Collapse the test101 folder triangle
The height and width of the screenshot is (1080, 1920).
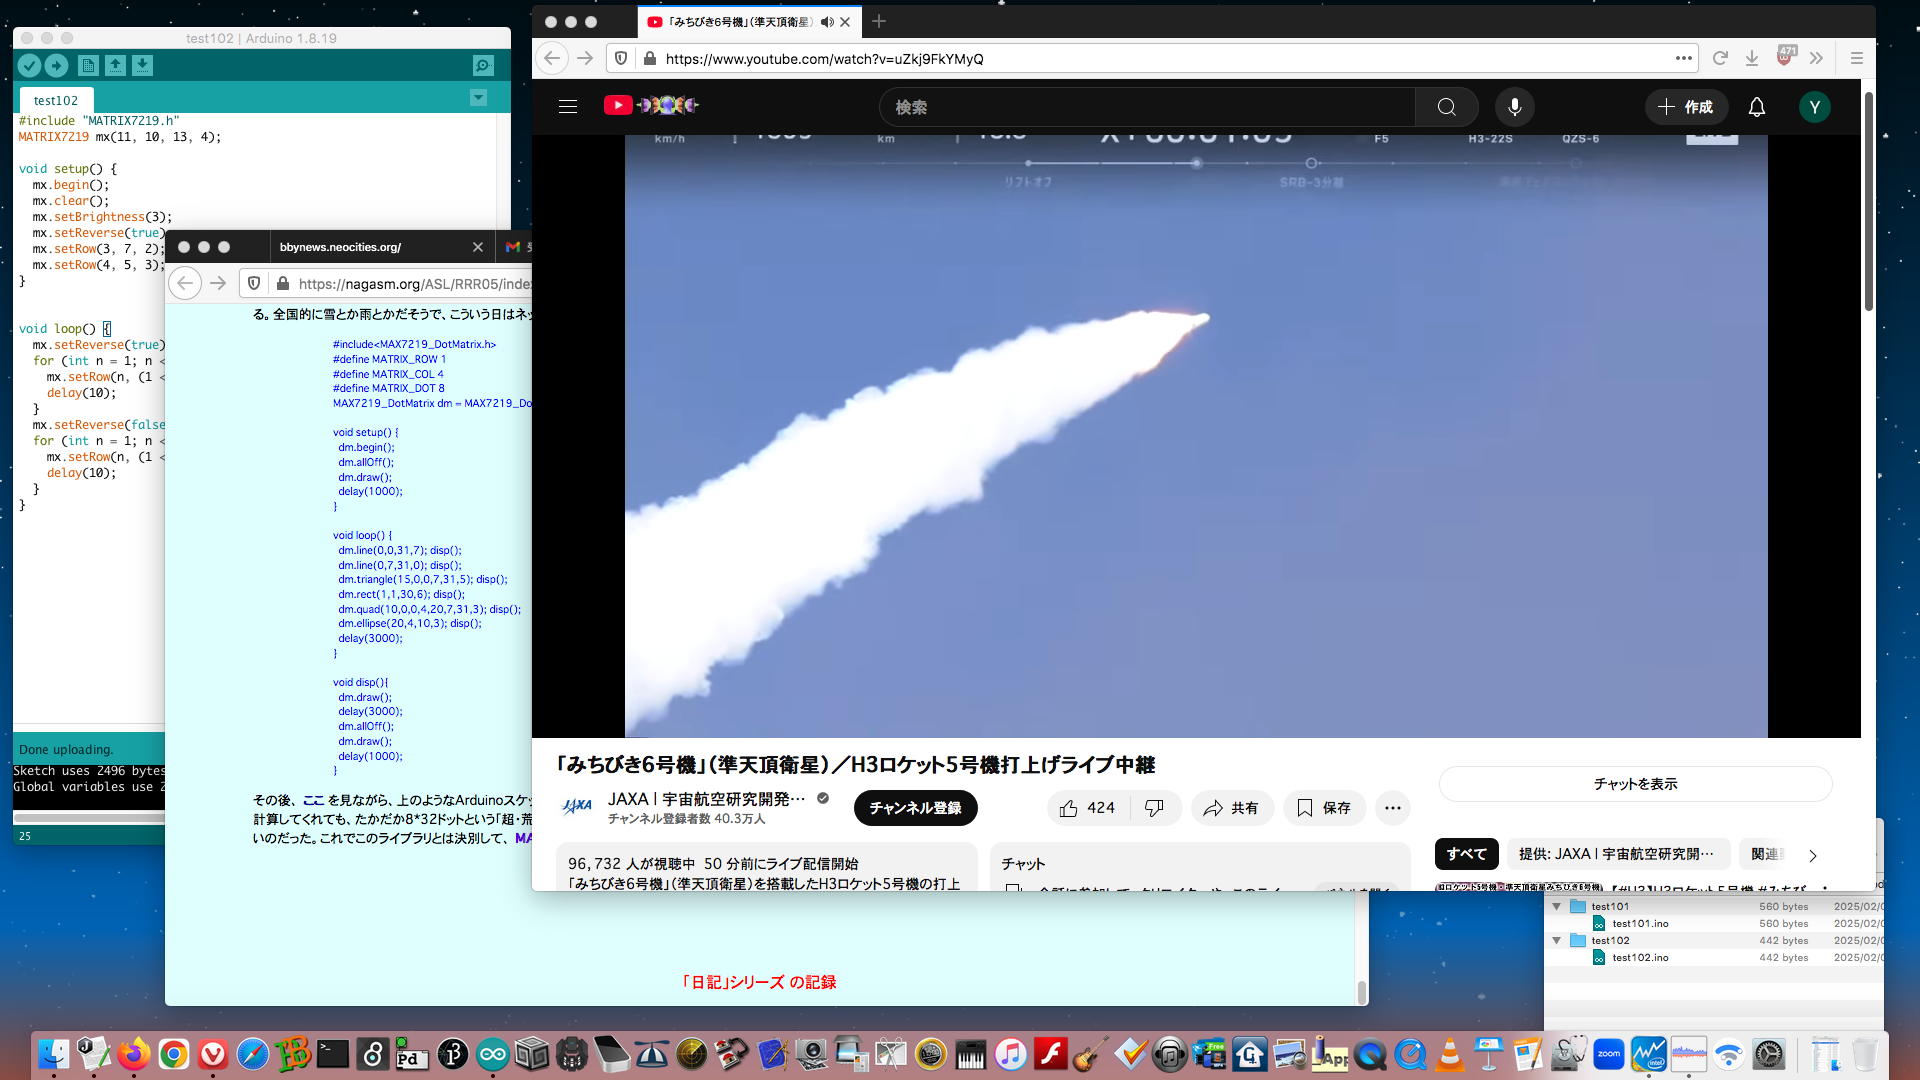1556,907
